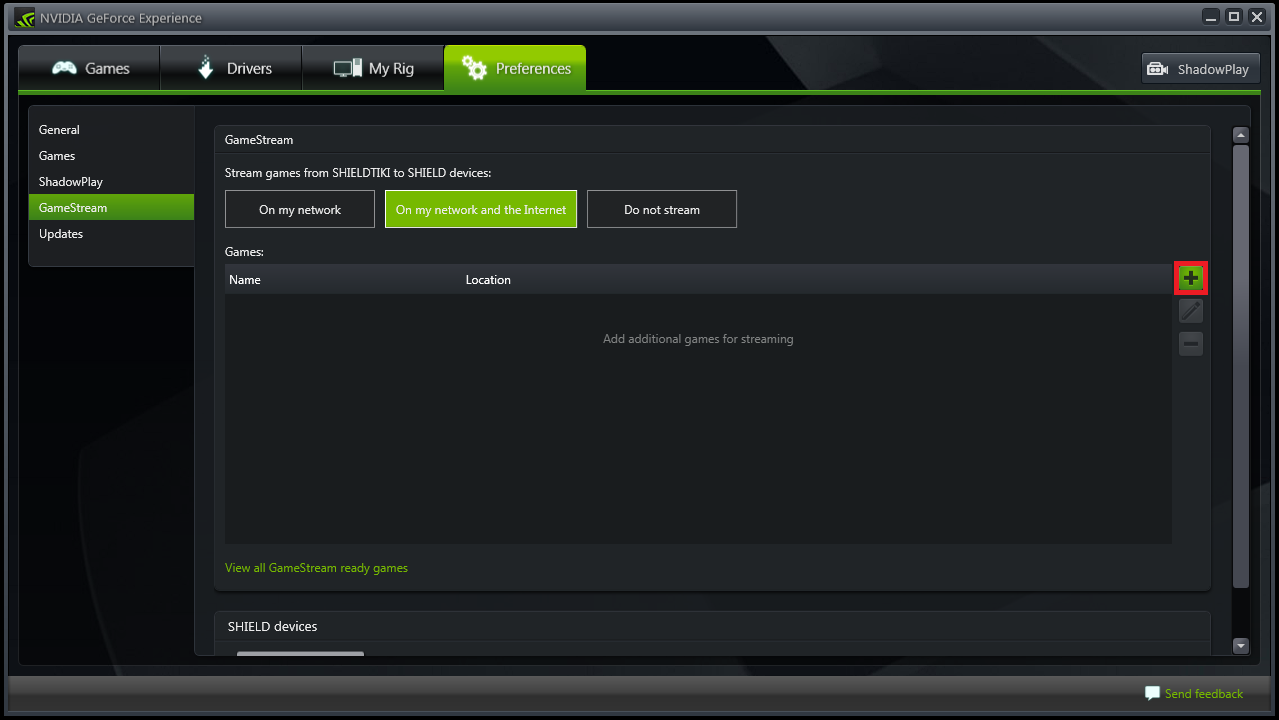The width and height of the screenshot is (1279, 720).
Task: Choose the Do not stream option
Action: point(662,209)
